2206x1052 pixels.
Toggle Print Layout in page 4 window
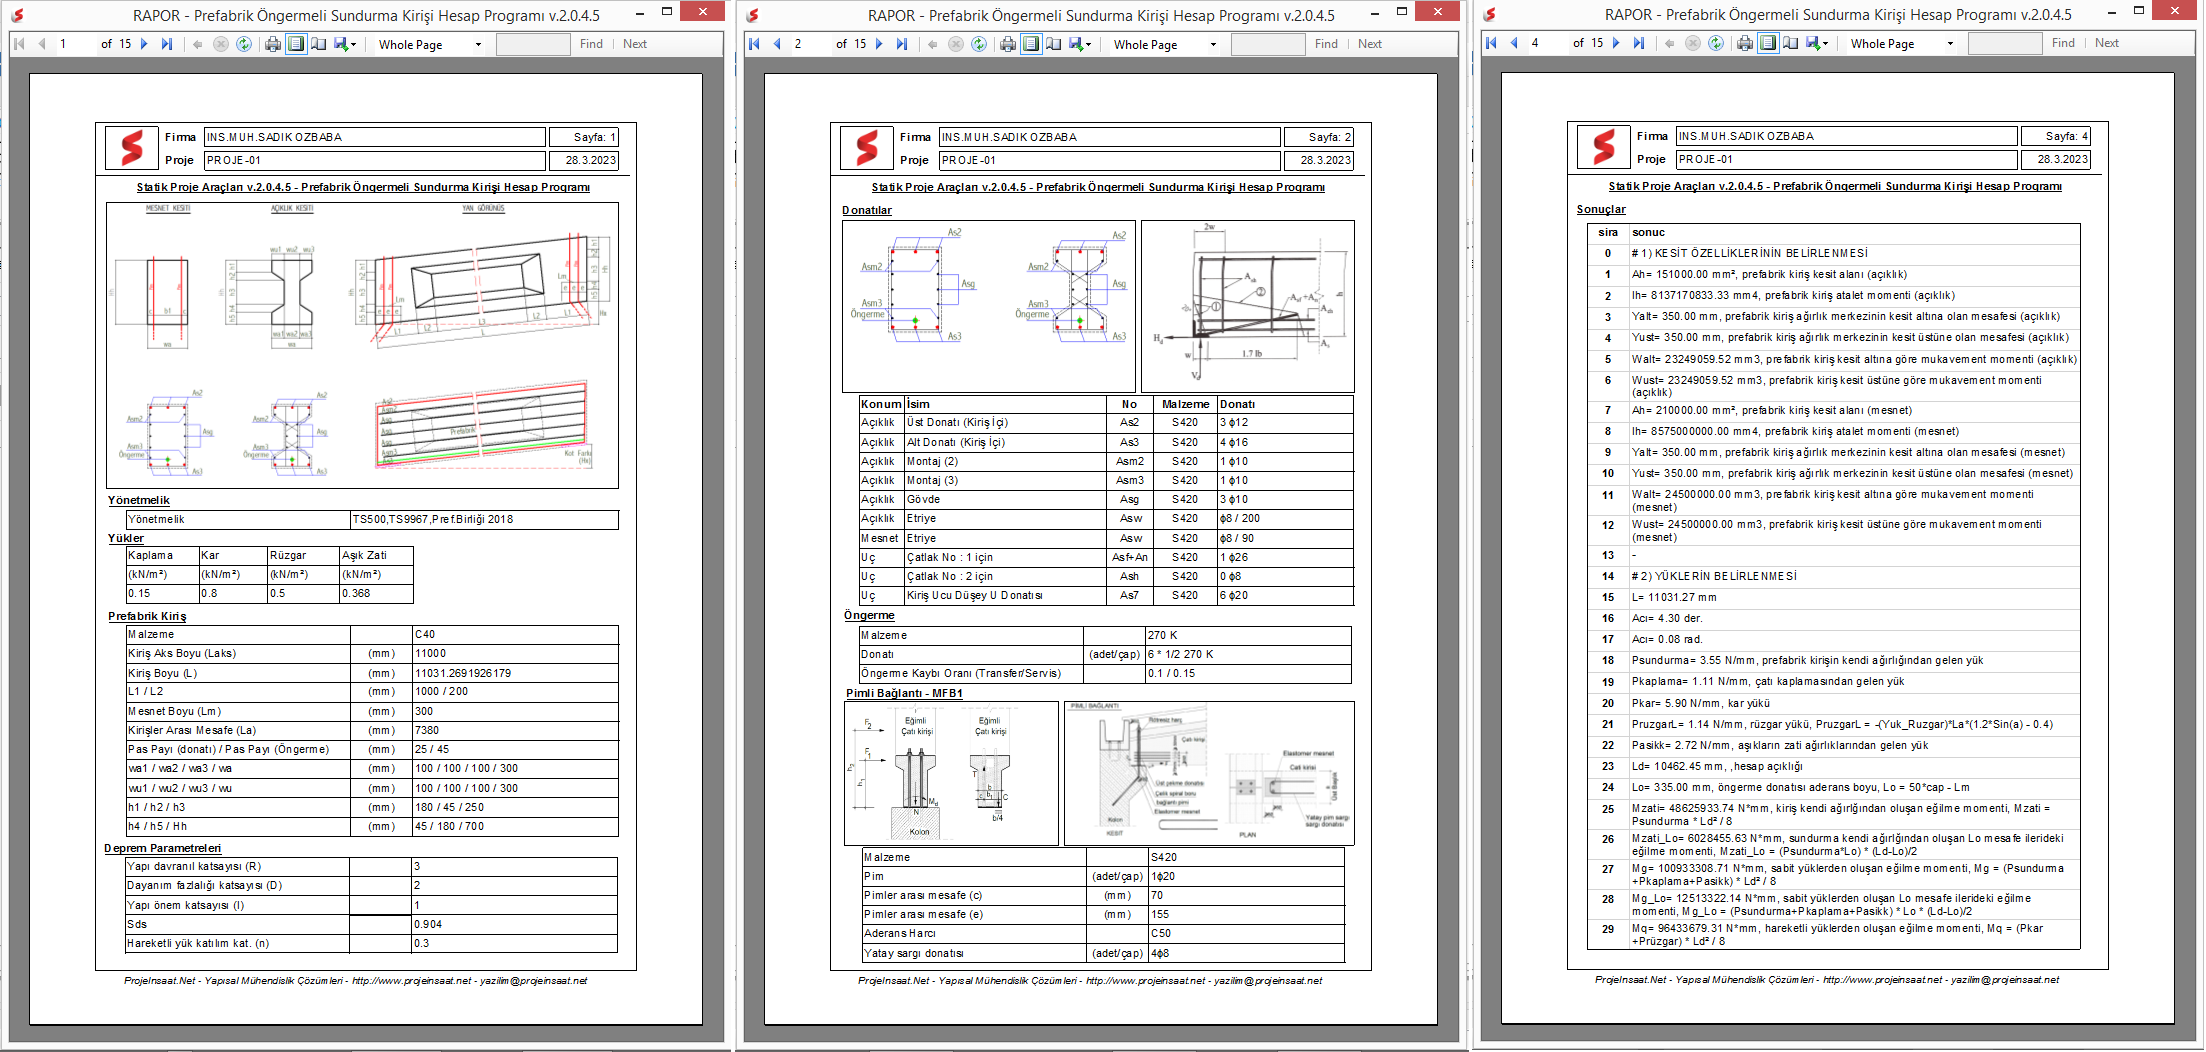point(1768,43)
